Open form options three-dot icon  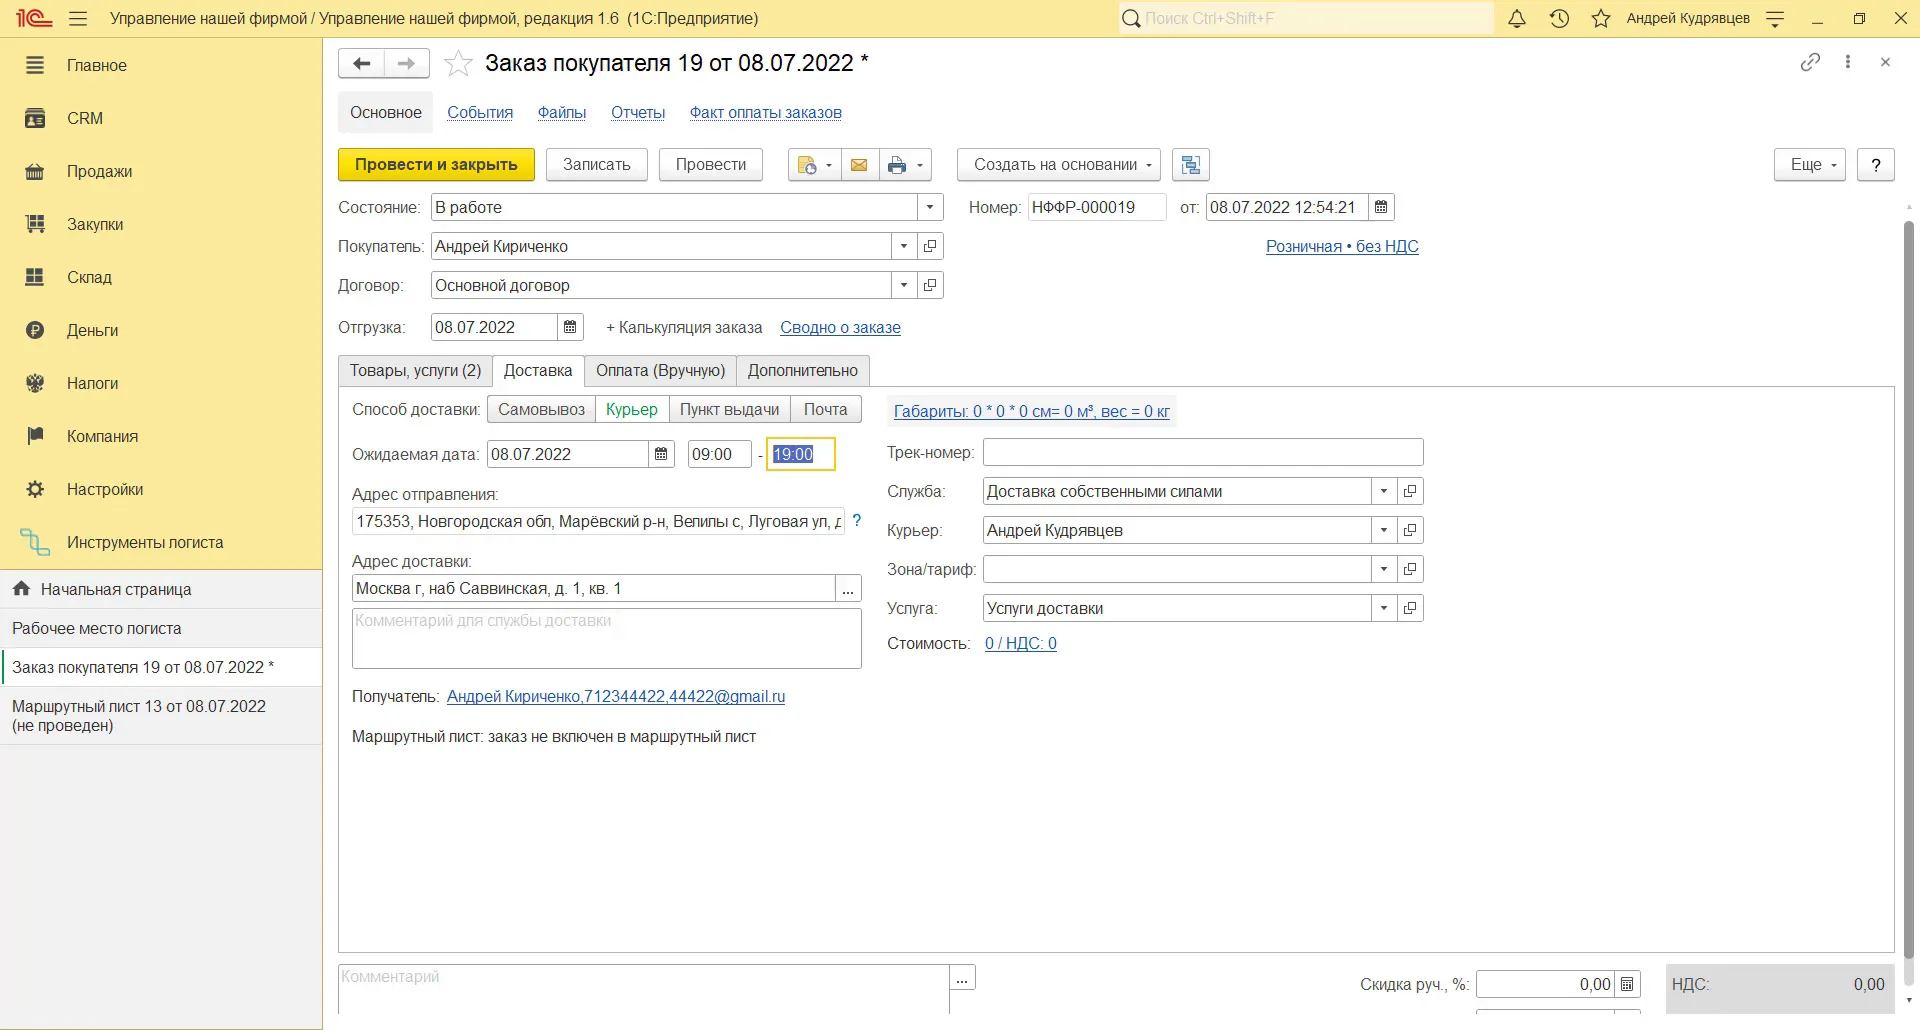1848,62
